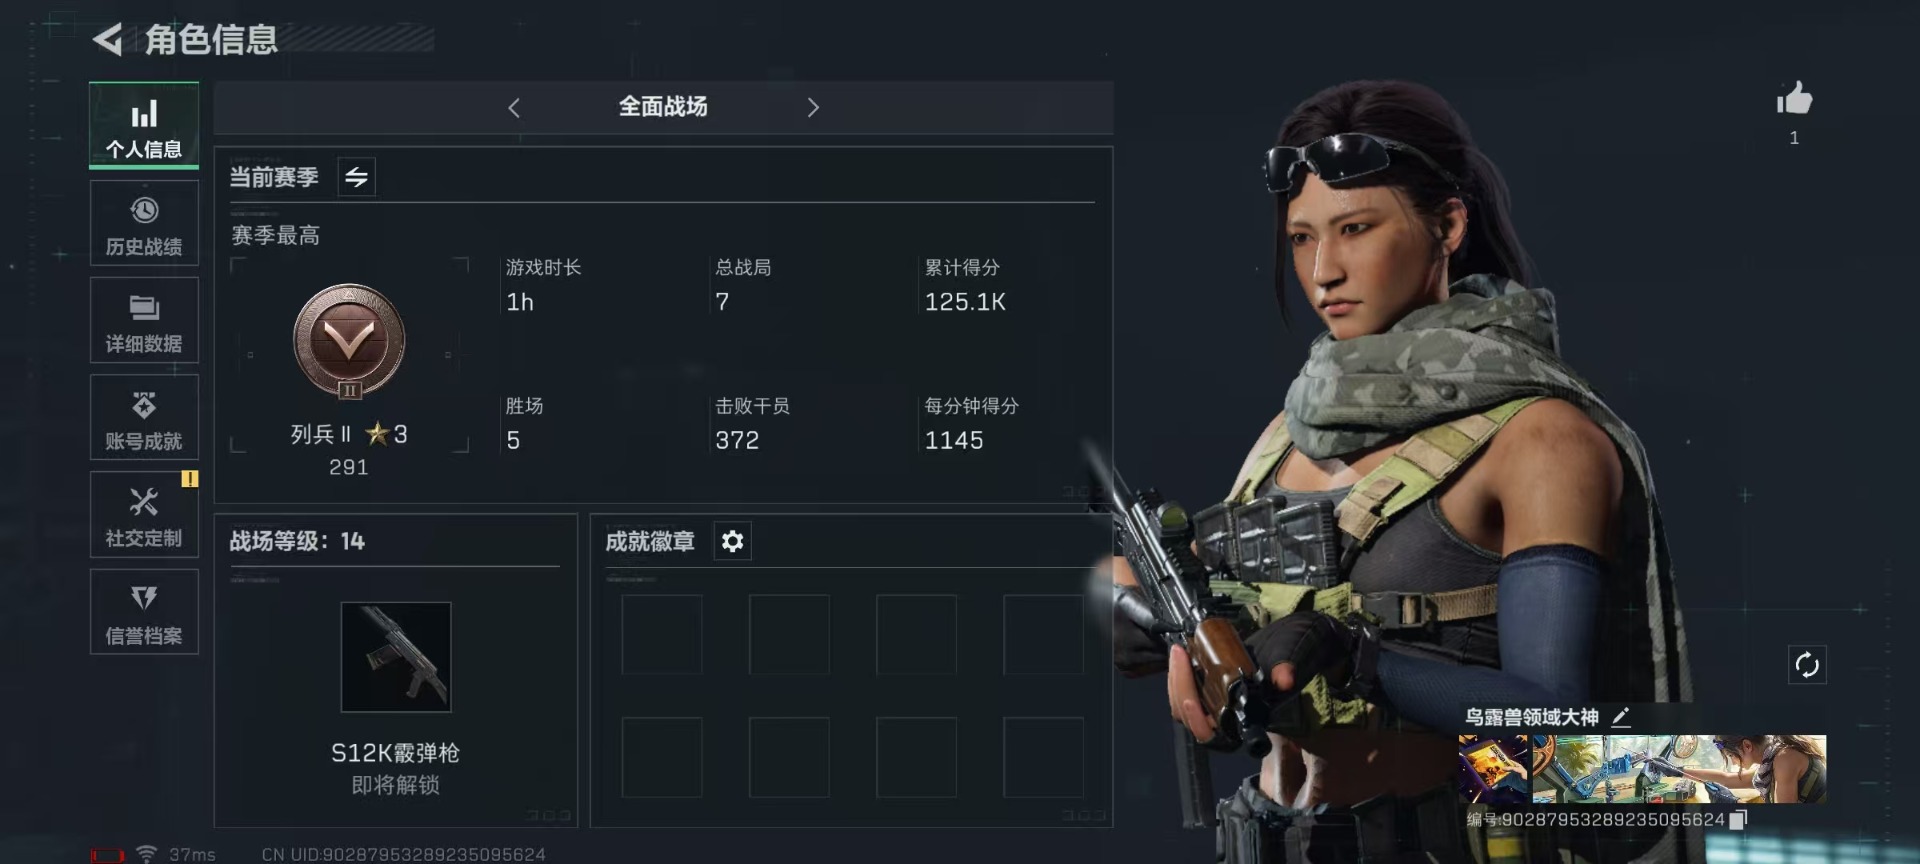
Task: Switch to previous mode with left chevron
Action: coord(514,108)
